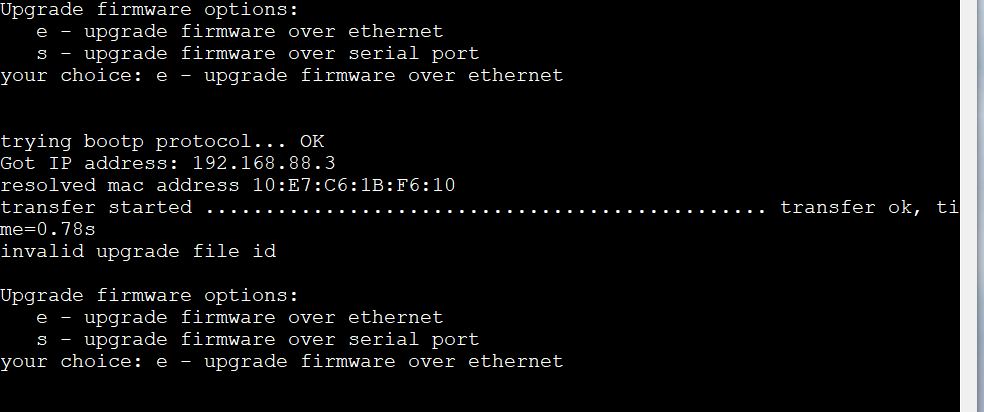Click the last 'your choice:' prompt line

pos(282,362)
